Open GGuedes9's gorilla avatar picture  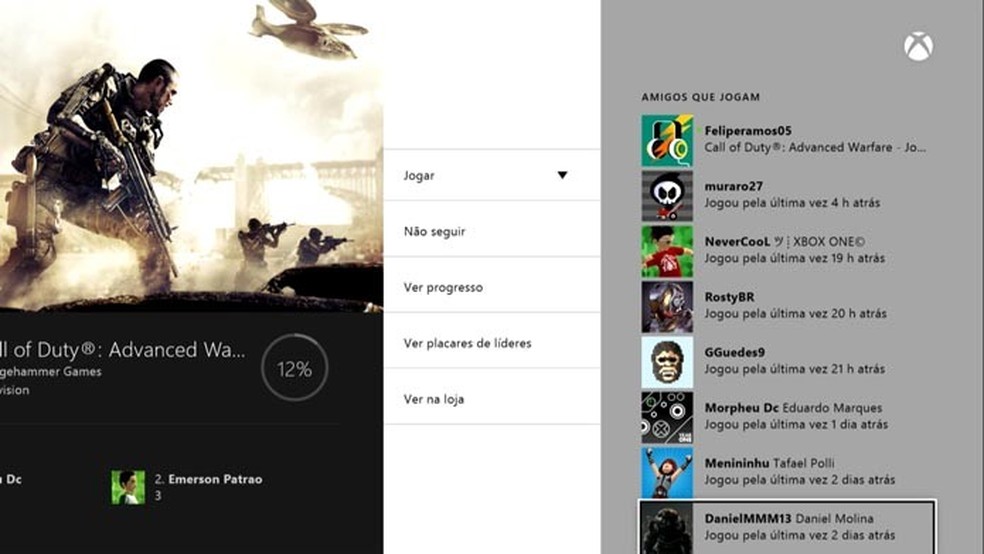[667, 362]
